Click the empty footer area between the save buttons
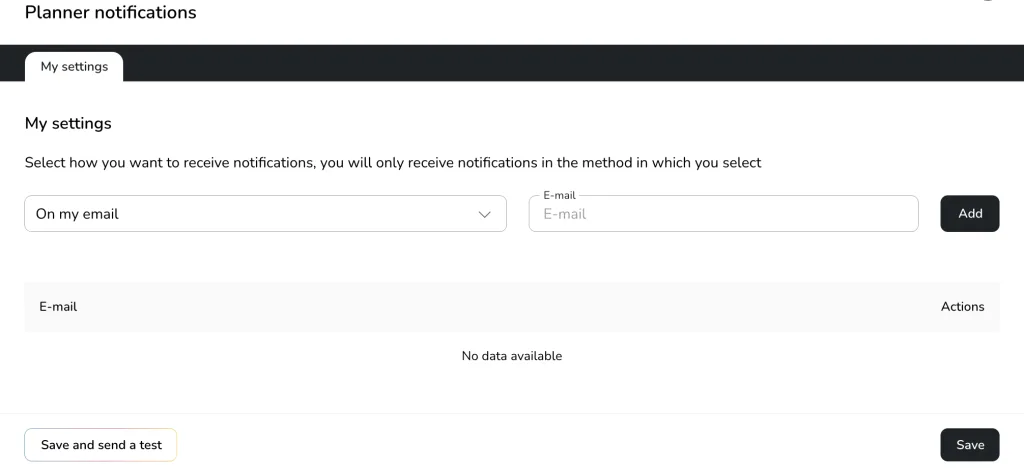 pos(560,445)
